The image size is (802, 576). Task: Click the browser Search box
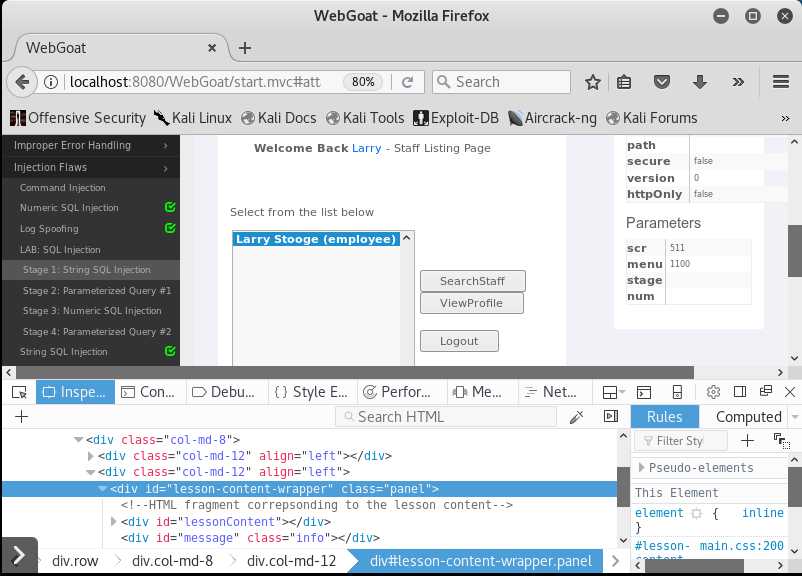point(501,82)
